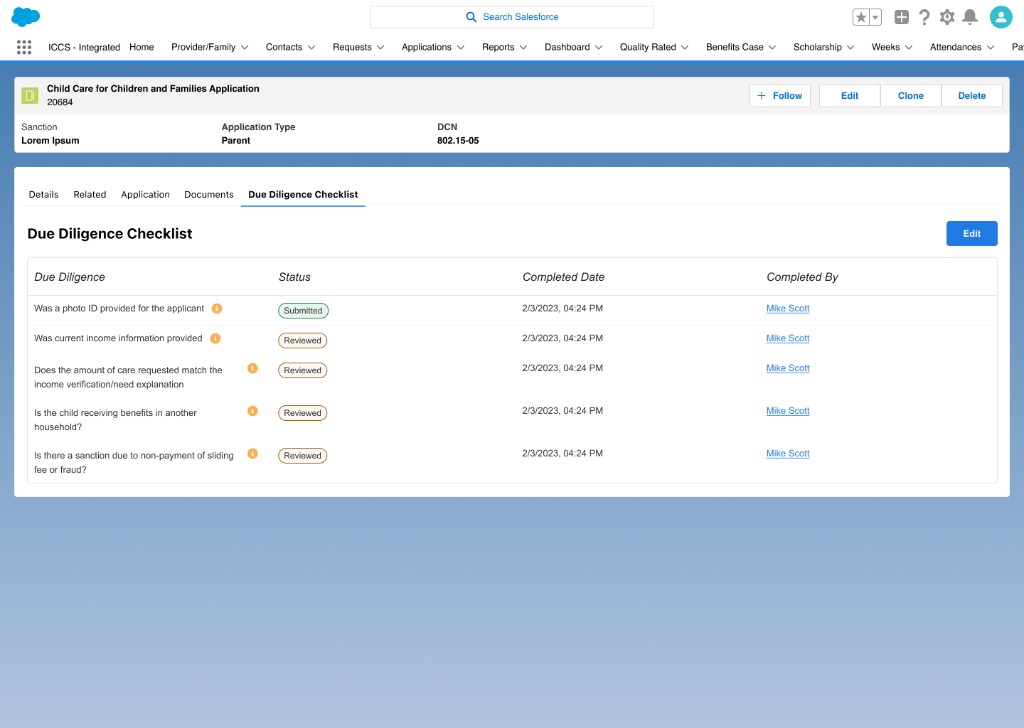The image size is (1024, 728).
Task: Open the Reports nav item
Action: click(498, 47)
